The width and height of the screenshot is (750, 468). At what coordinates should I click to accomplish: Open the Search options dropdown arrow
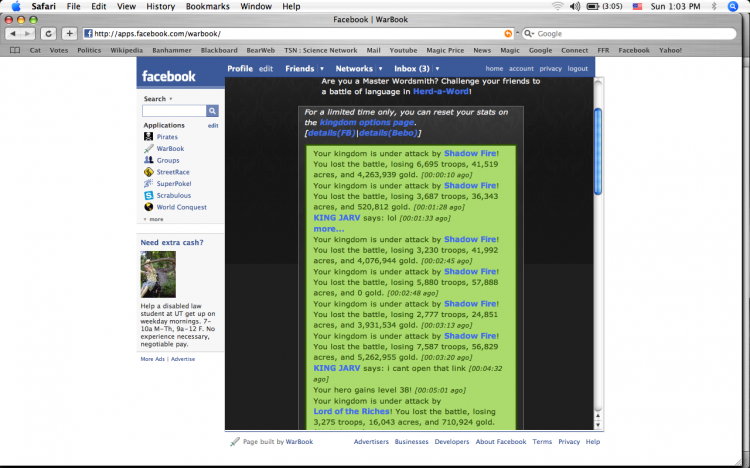tap(171, 99)
